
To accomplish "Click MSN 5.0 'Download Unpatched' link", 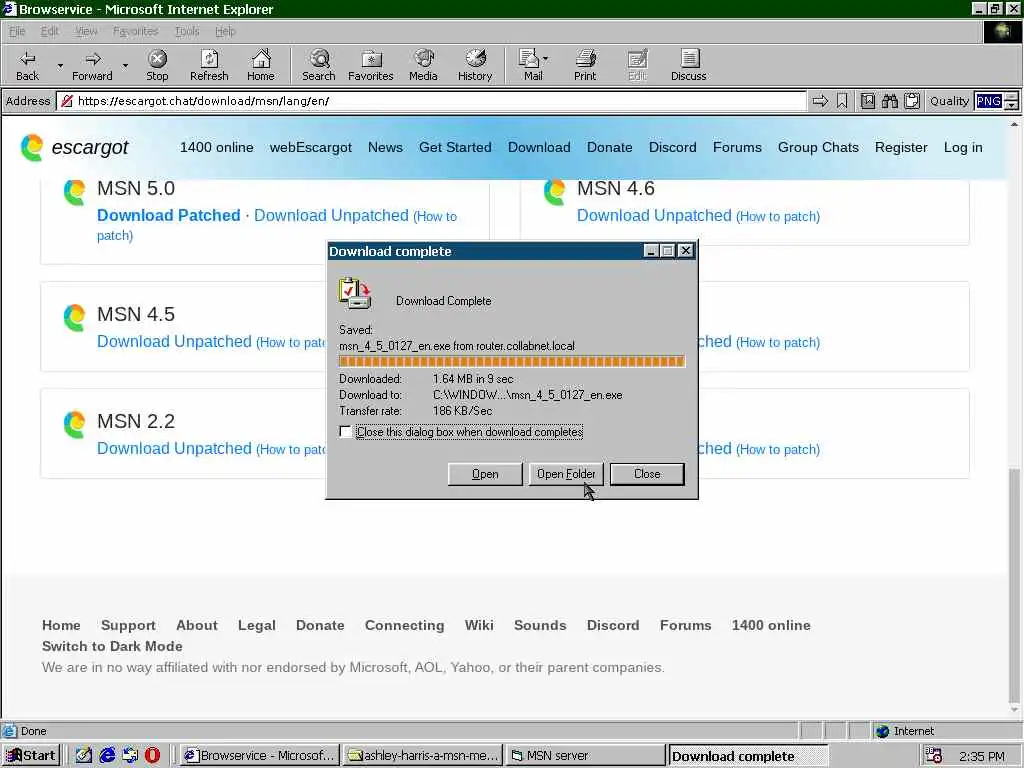I will pyautogui.click(x=331, y=216).
